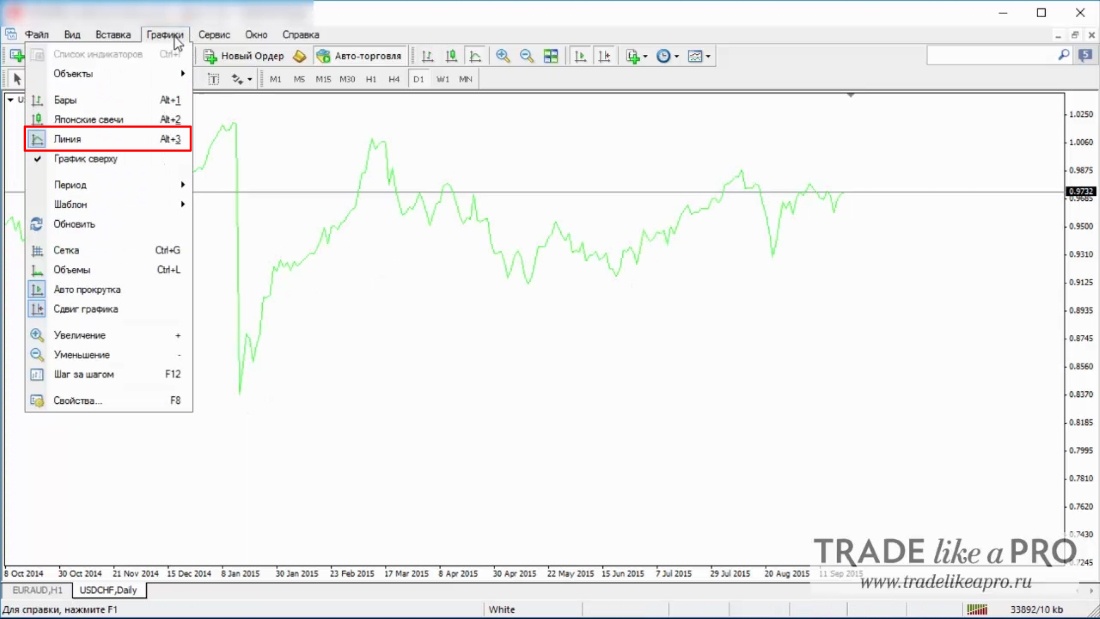Toggle Авто прокрутка in the menu
Screen dimensions: 1100x619
tap(109, 290)
